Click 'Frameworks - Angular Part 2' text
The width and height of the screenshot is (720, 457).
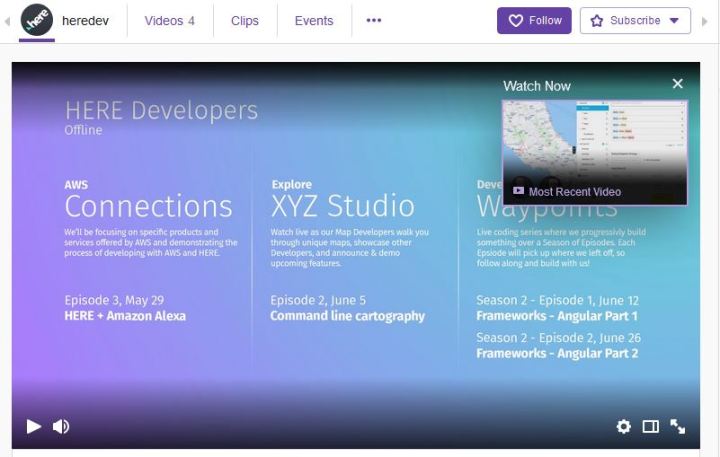557,353
